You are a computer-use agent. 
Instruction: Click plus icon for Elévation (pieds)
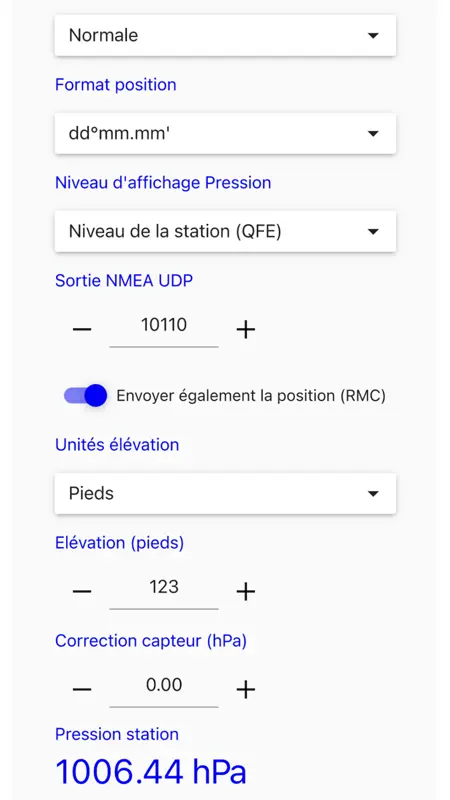245,591
